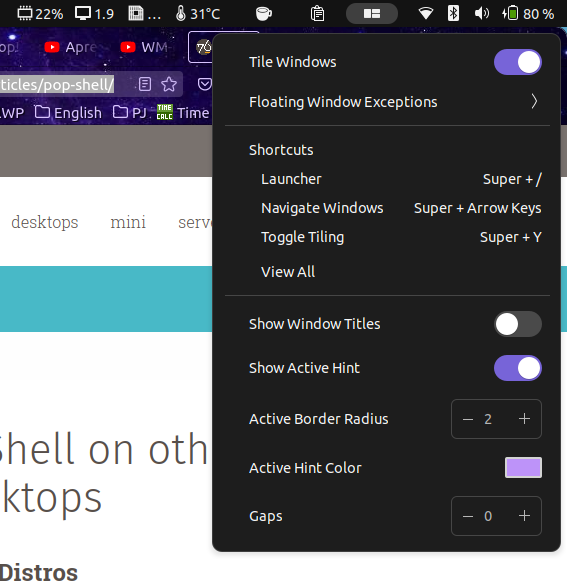The image size is (567, 583).
Task: Enable the Show Window Titles switch
Action: (518, 324)
